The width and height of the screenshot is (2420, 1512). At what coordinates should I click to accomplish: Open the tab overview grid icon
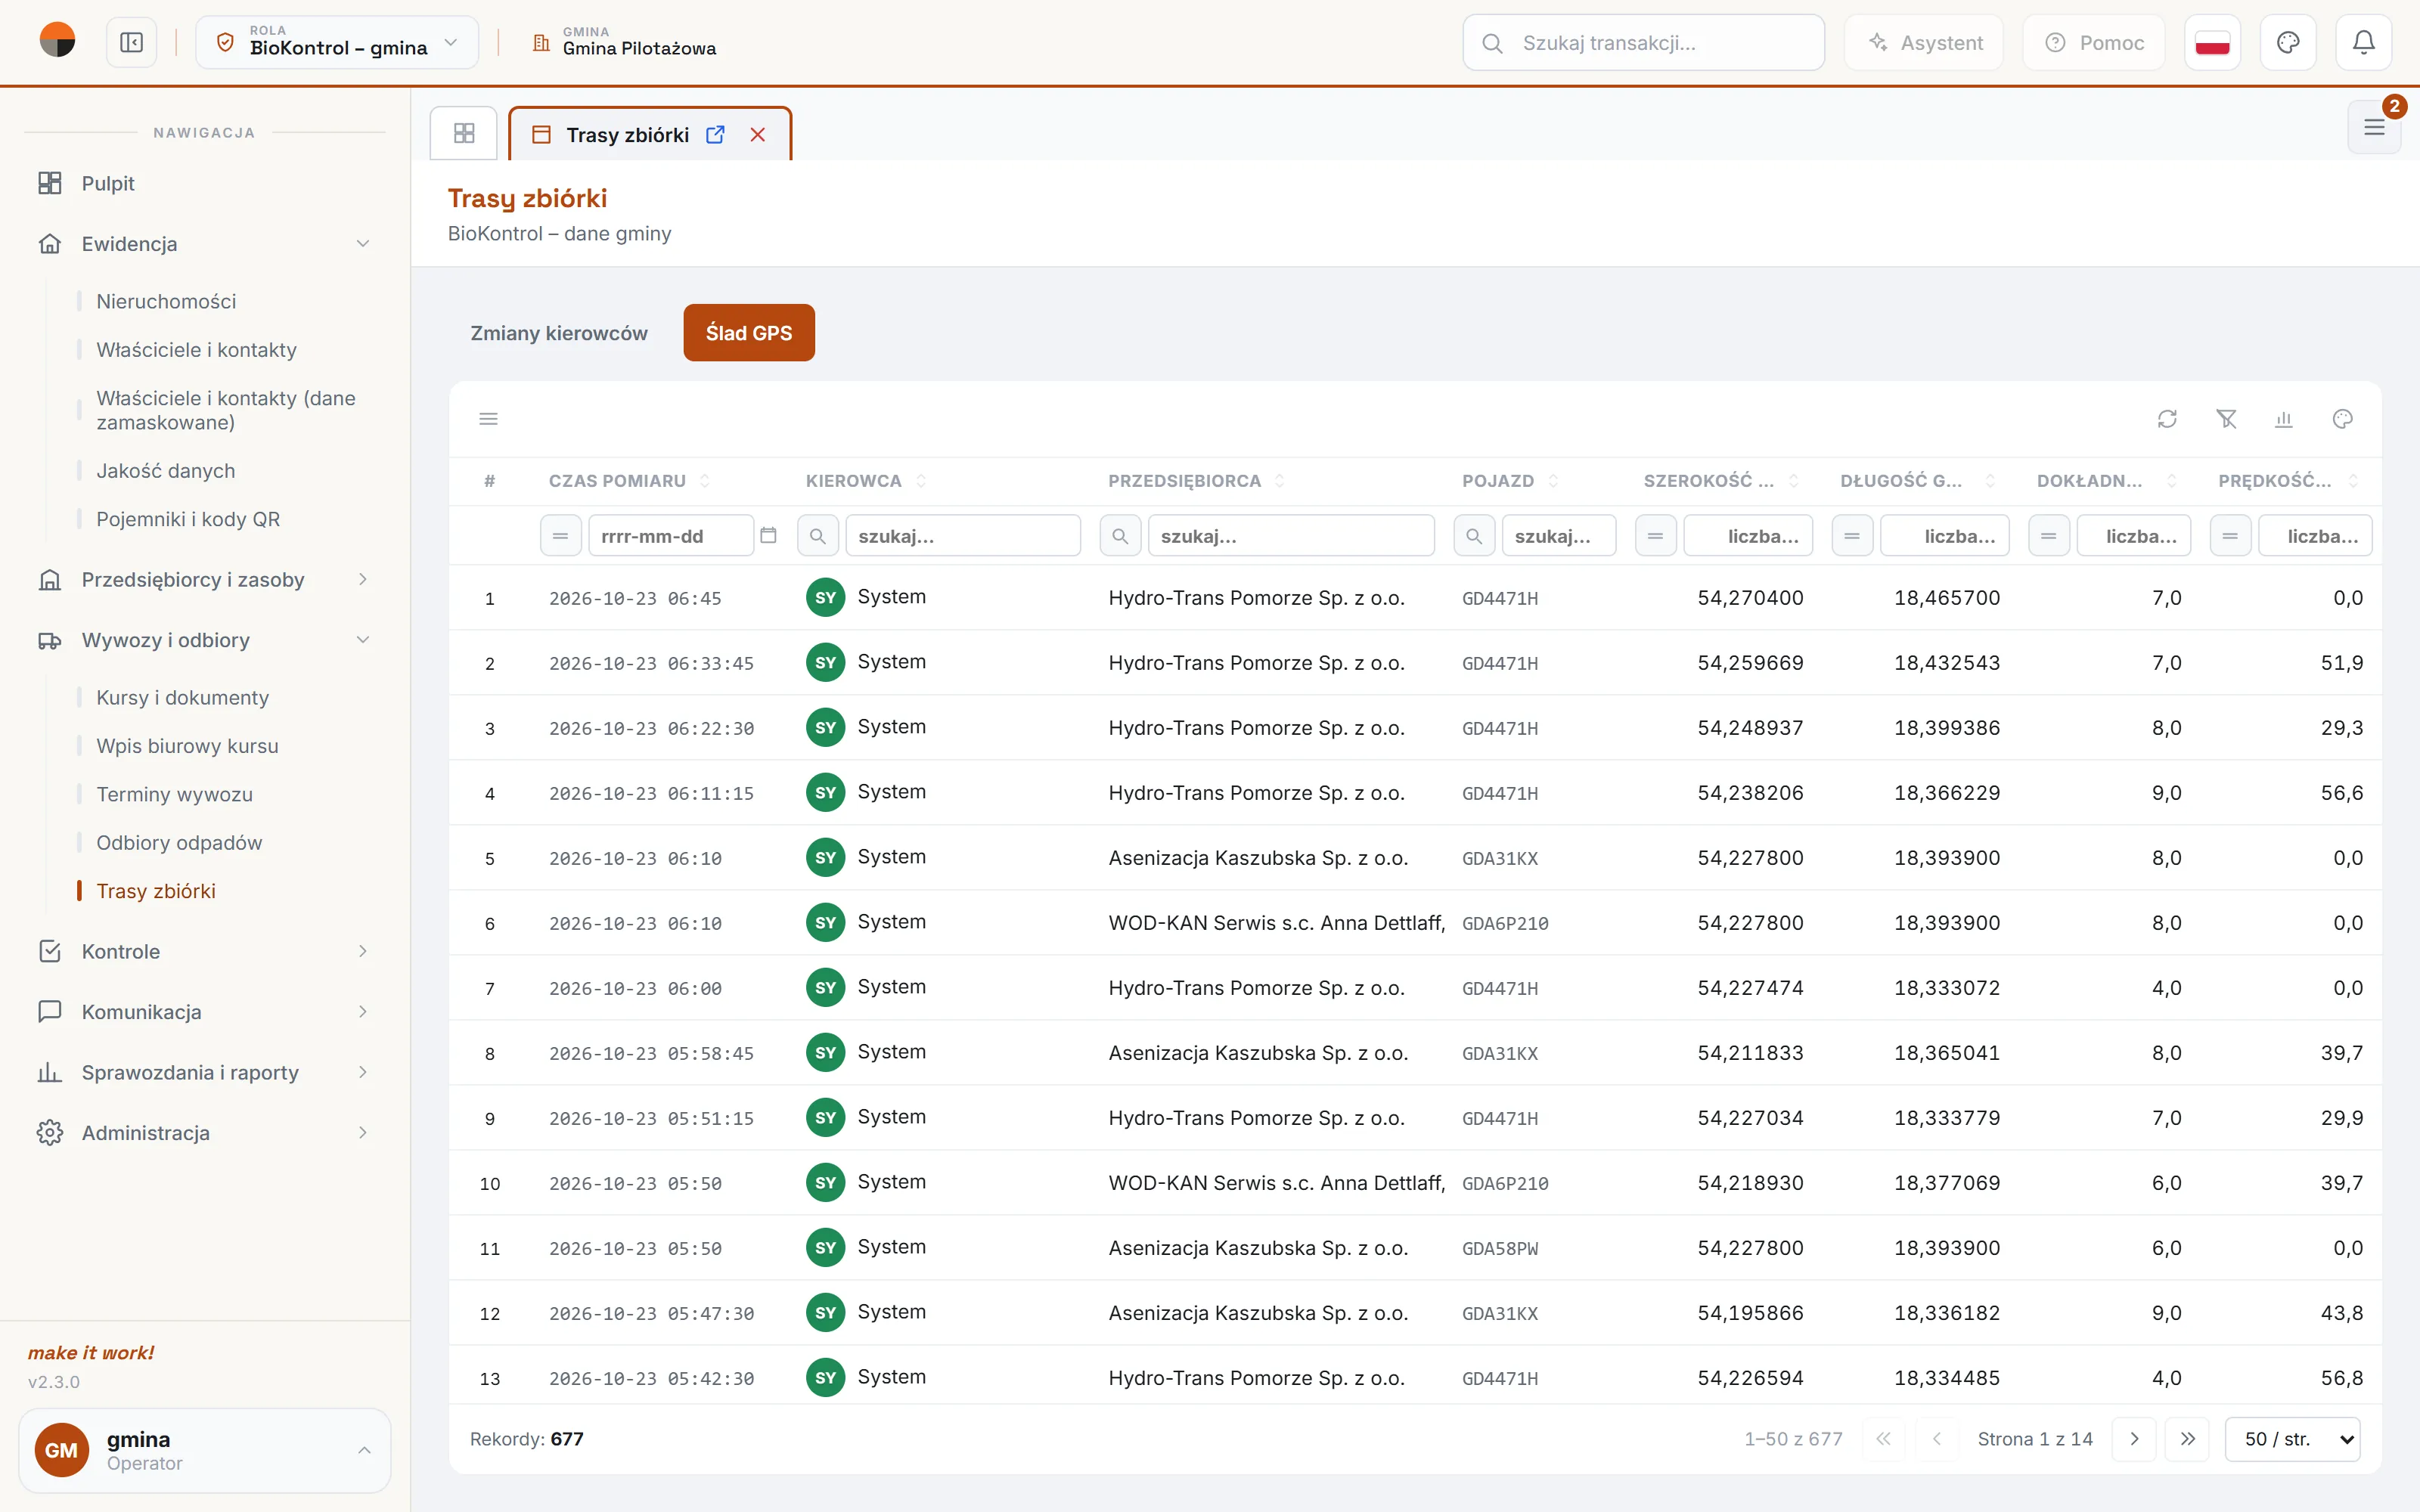[464, 133]
